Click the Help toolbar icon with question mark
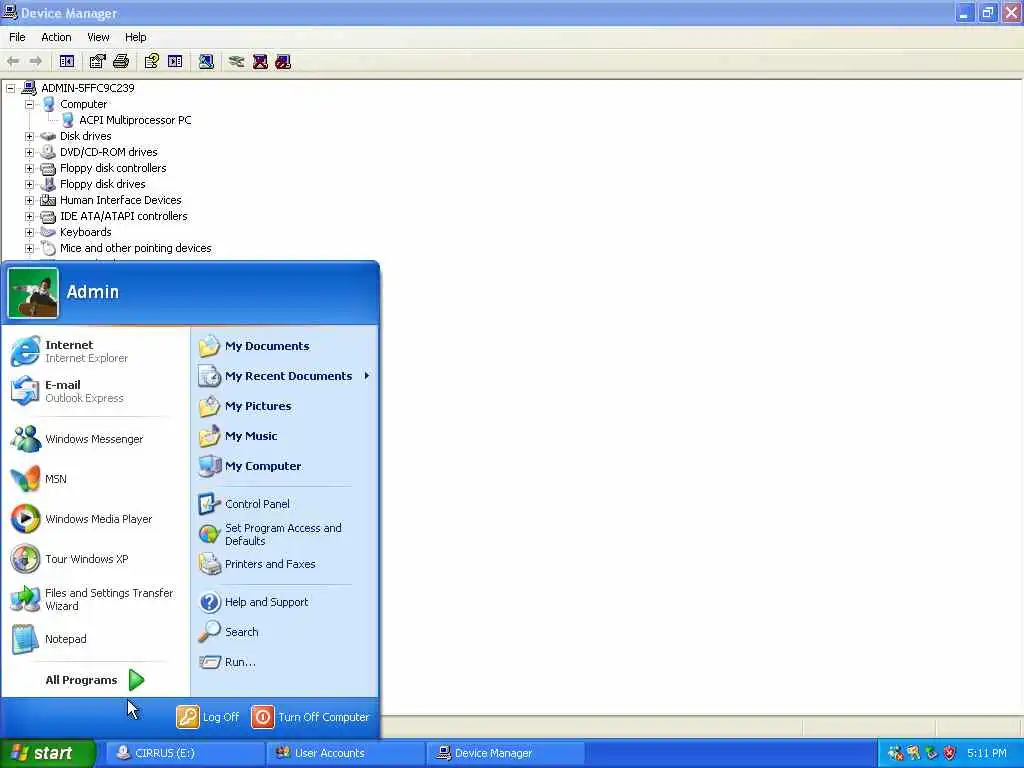Image resolution: width=1024 pixels, height=768 pixels. click(152, 61)
